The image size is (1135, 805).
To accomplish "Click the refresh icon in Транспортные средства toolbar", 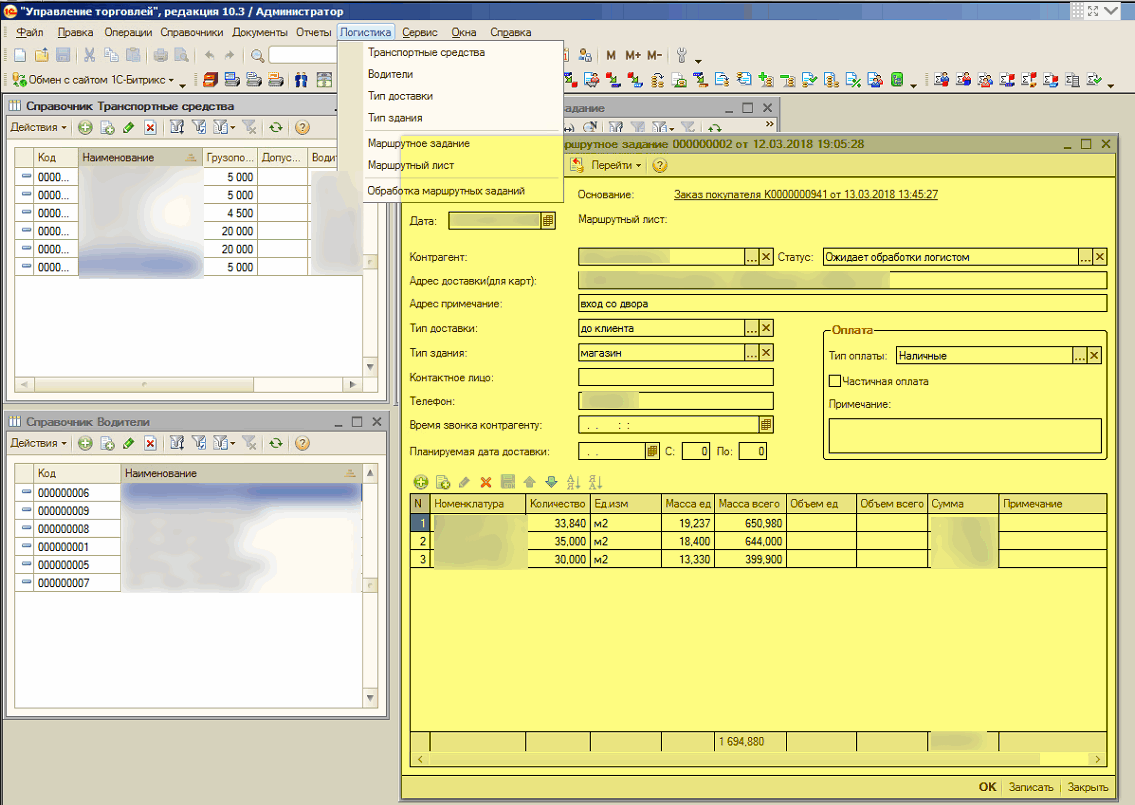I will pos(275,127).
